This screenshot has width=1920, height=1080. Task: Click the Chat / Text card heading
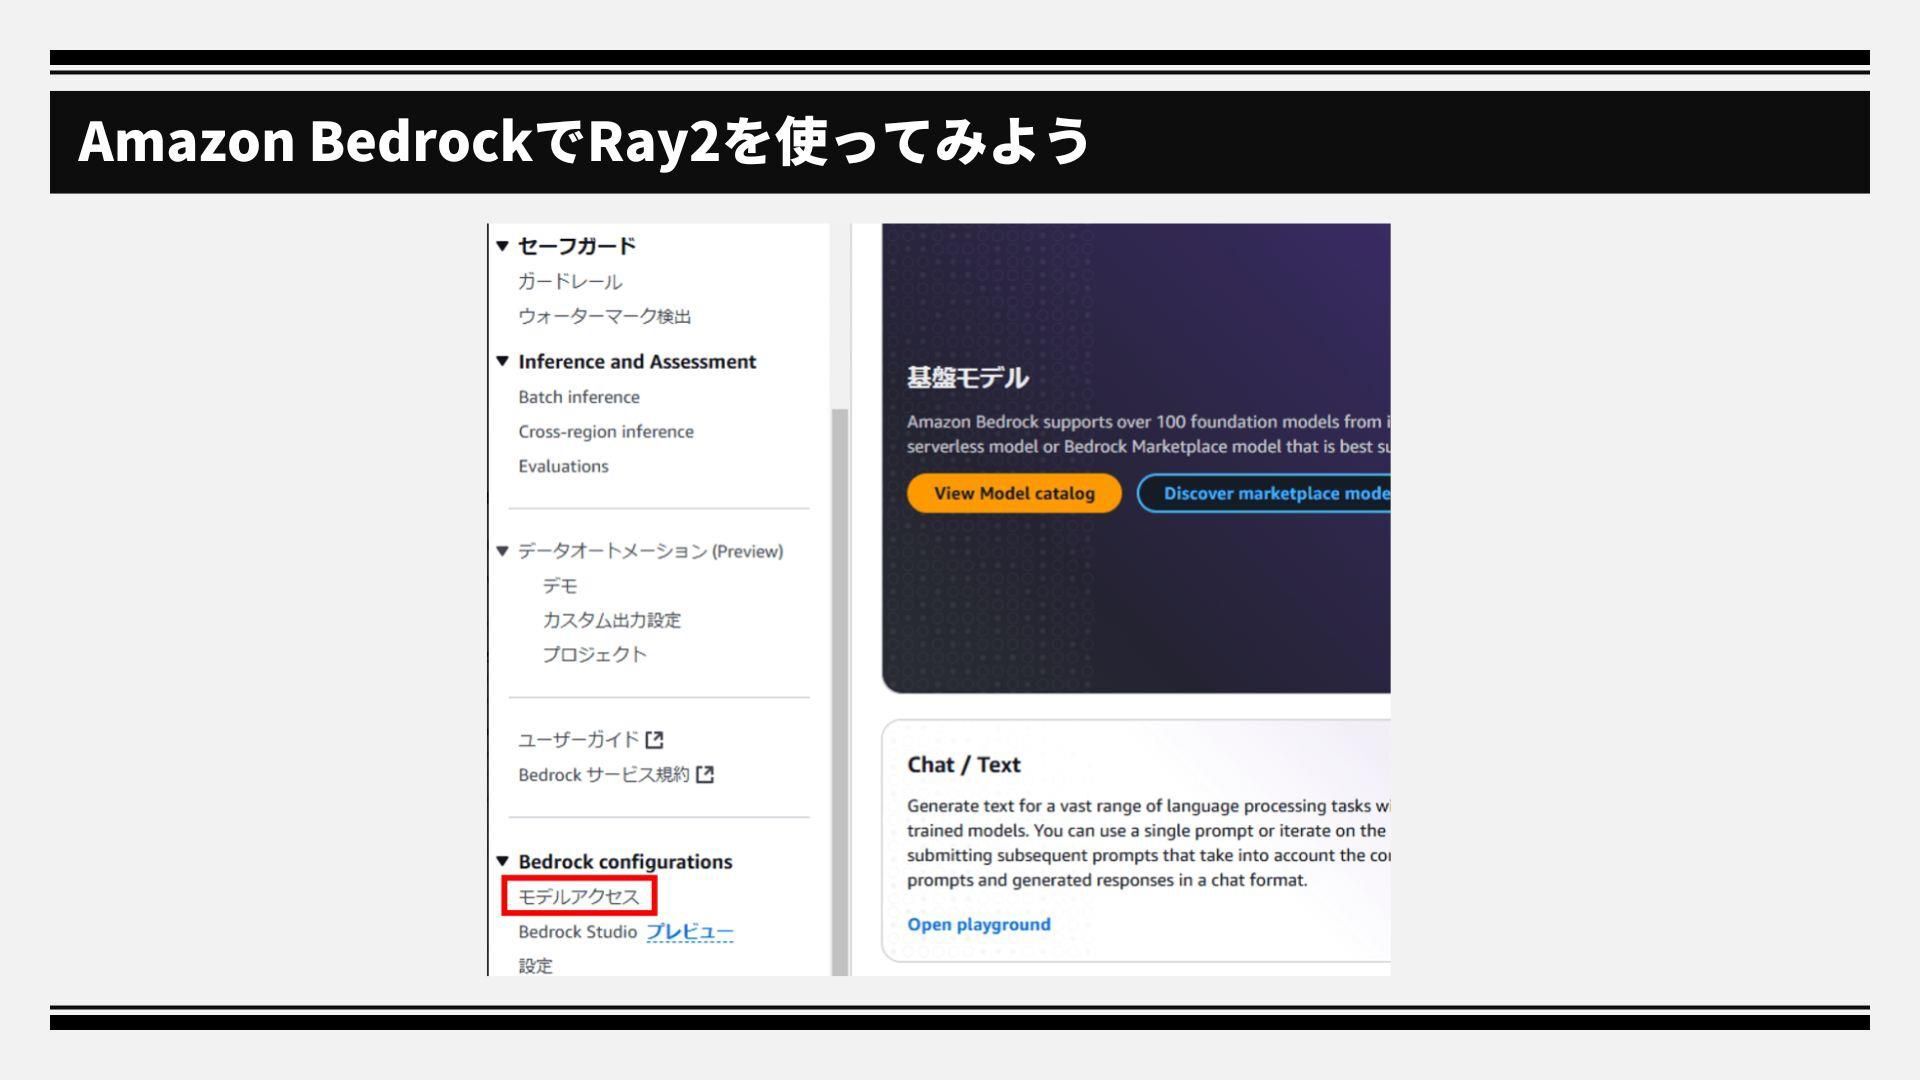pyautogui.click(x=964, y=765)
